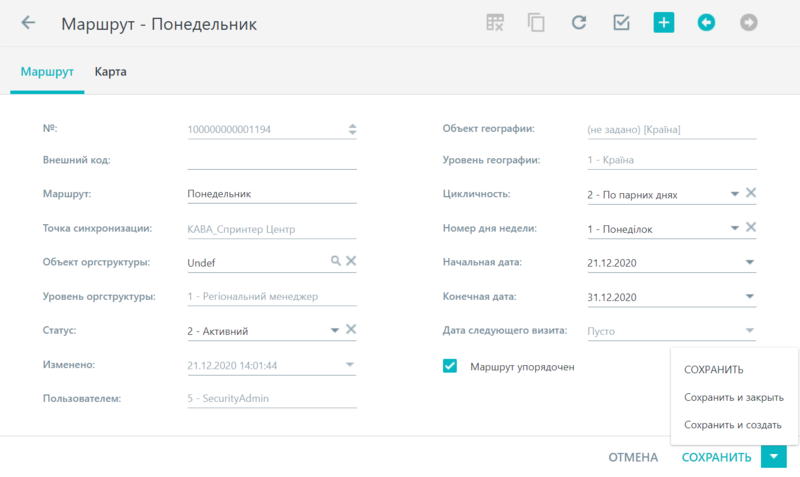The width and height of the screenshot is (800, 477).
Task: Click the Маршрут упорядочен label text
Action: 522,367
